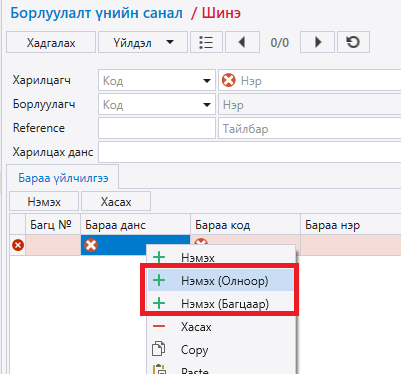Viewport: 401px width, 374px height.
Task: Click error icon in Бараа данс cell
Action: point(91,245)
